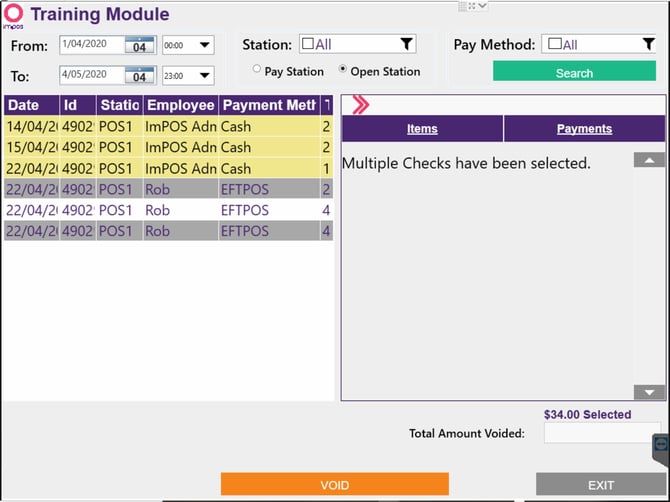Click the orange VOID button
The image size is (670, 502).
point(335,484)
